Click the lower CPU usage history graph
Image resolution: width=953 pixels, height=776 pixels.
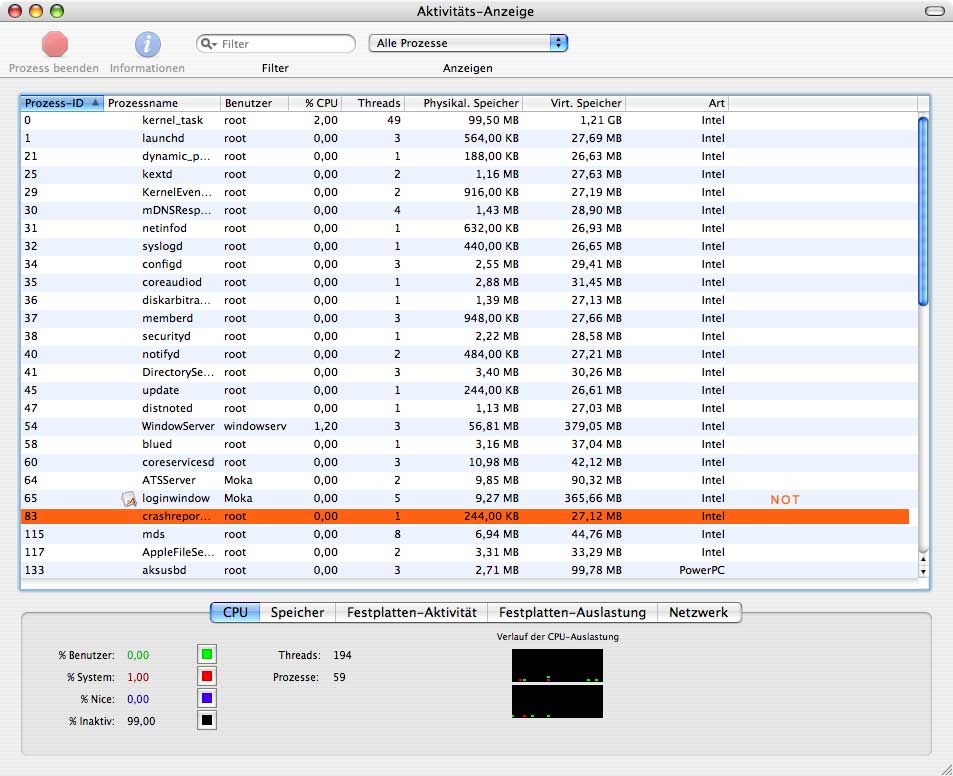[557, 701]
